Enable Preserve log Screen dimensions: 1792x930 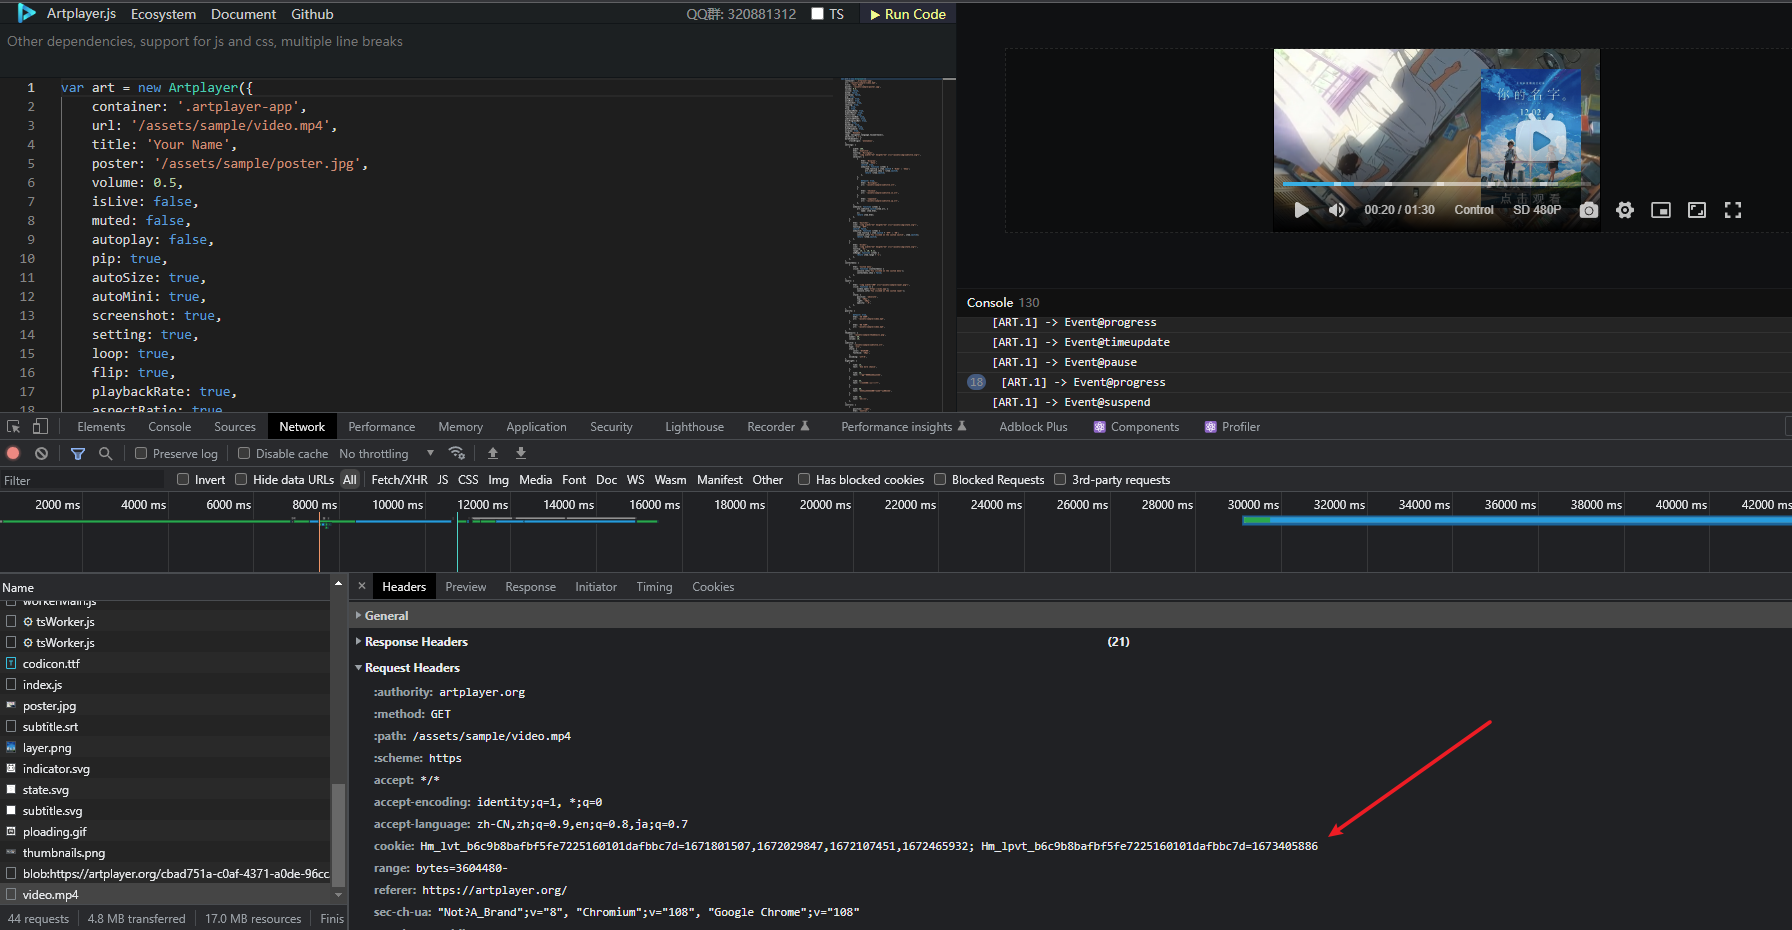tap(141, 453)
